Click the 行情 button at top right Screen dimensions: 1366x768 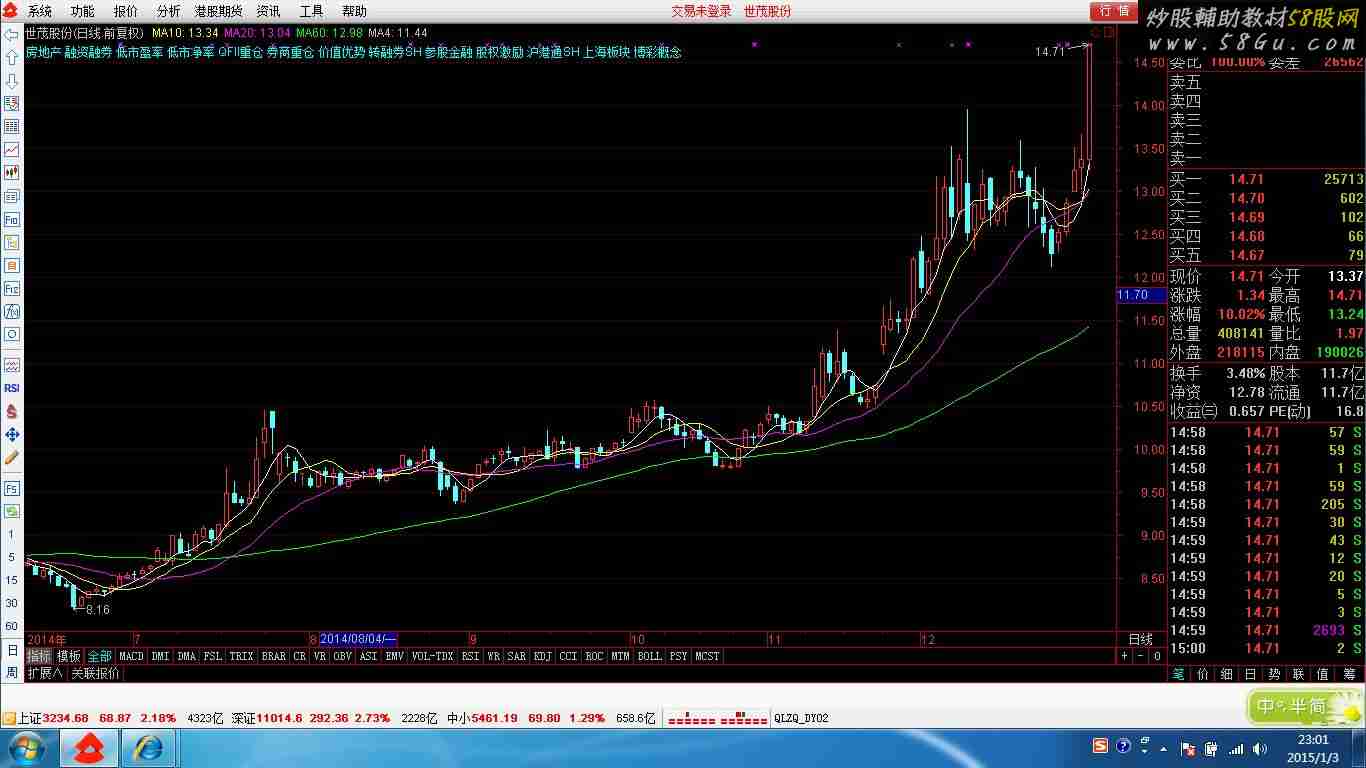point(1113,11)
